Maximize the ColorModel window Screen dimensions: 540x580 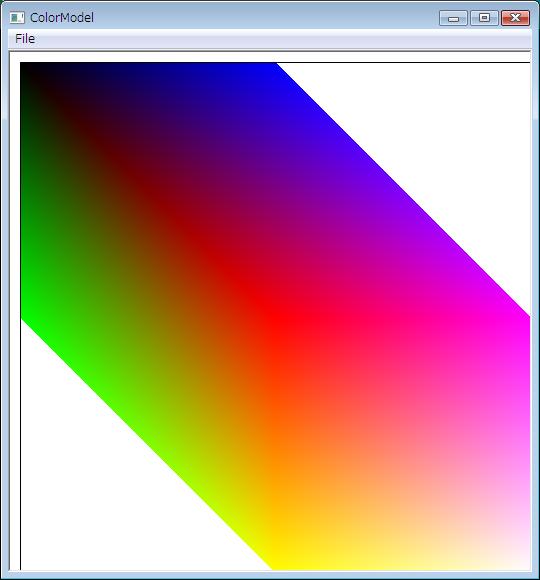point(484,18)
